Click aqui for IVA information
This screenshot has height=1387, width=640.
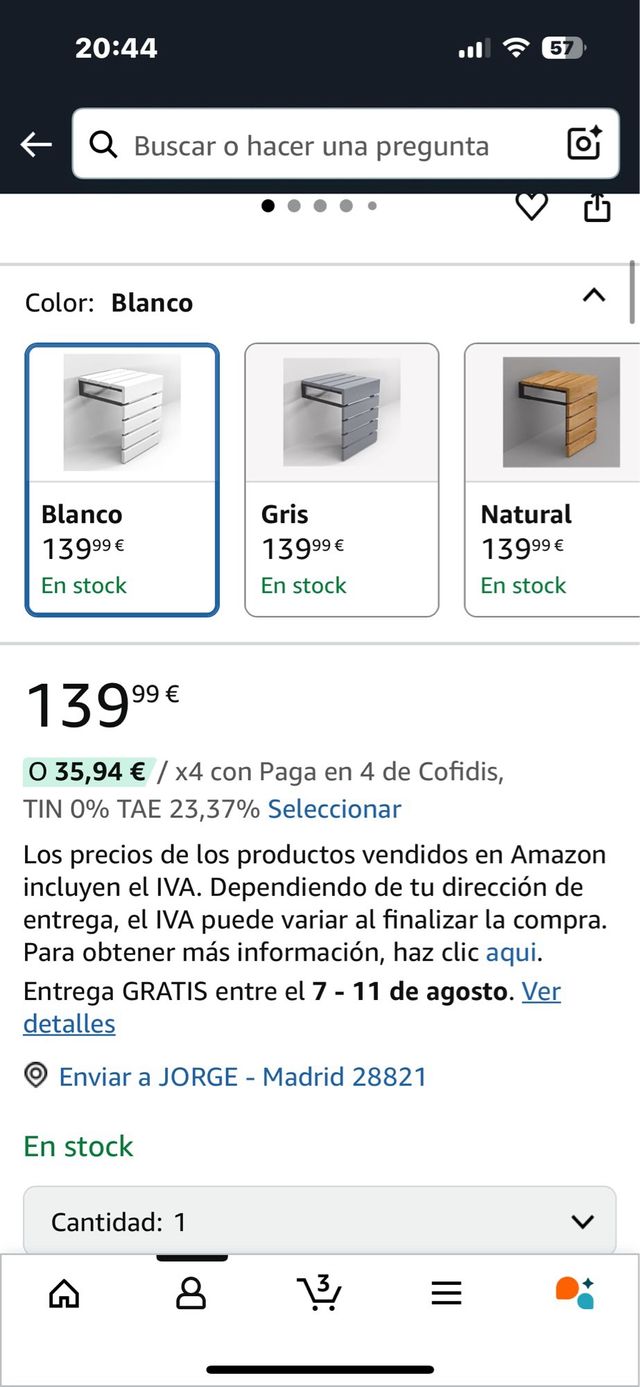pos(510,954)
